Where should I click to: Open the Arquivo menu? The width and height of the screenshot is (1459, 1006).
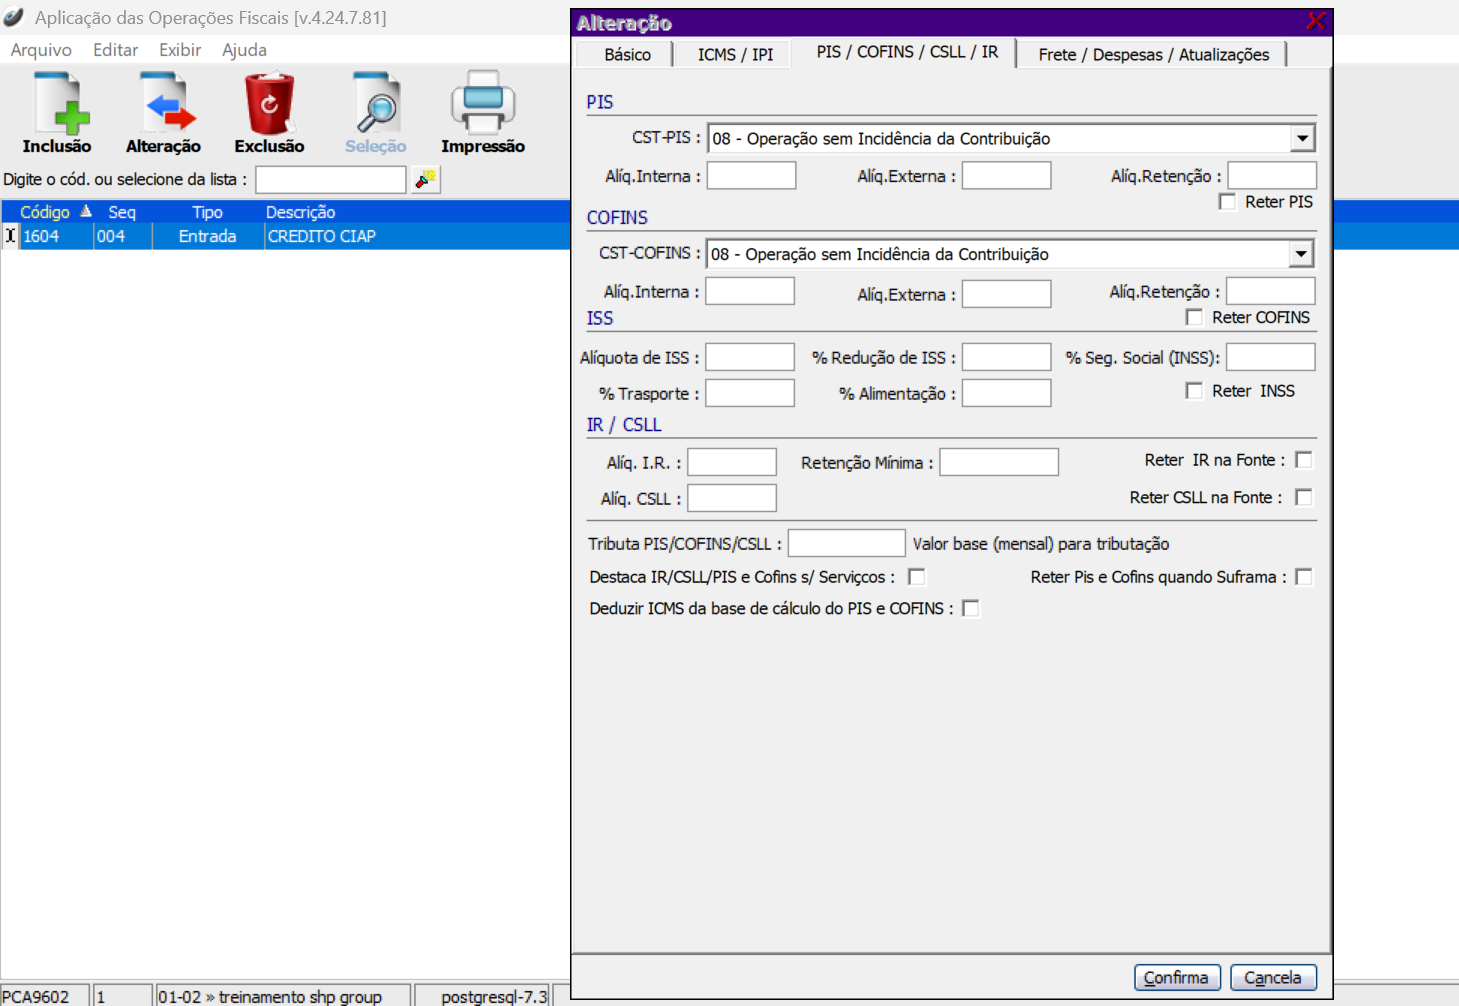(41, 50)
